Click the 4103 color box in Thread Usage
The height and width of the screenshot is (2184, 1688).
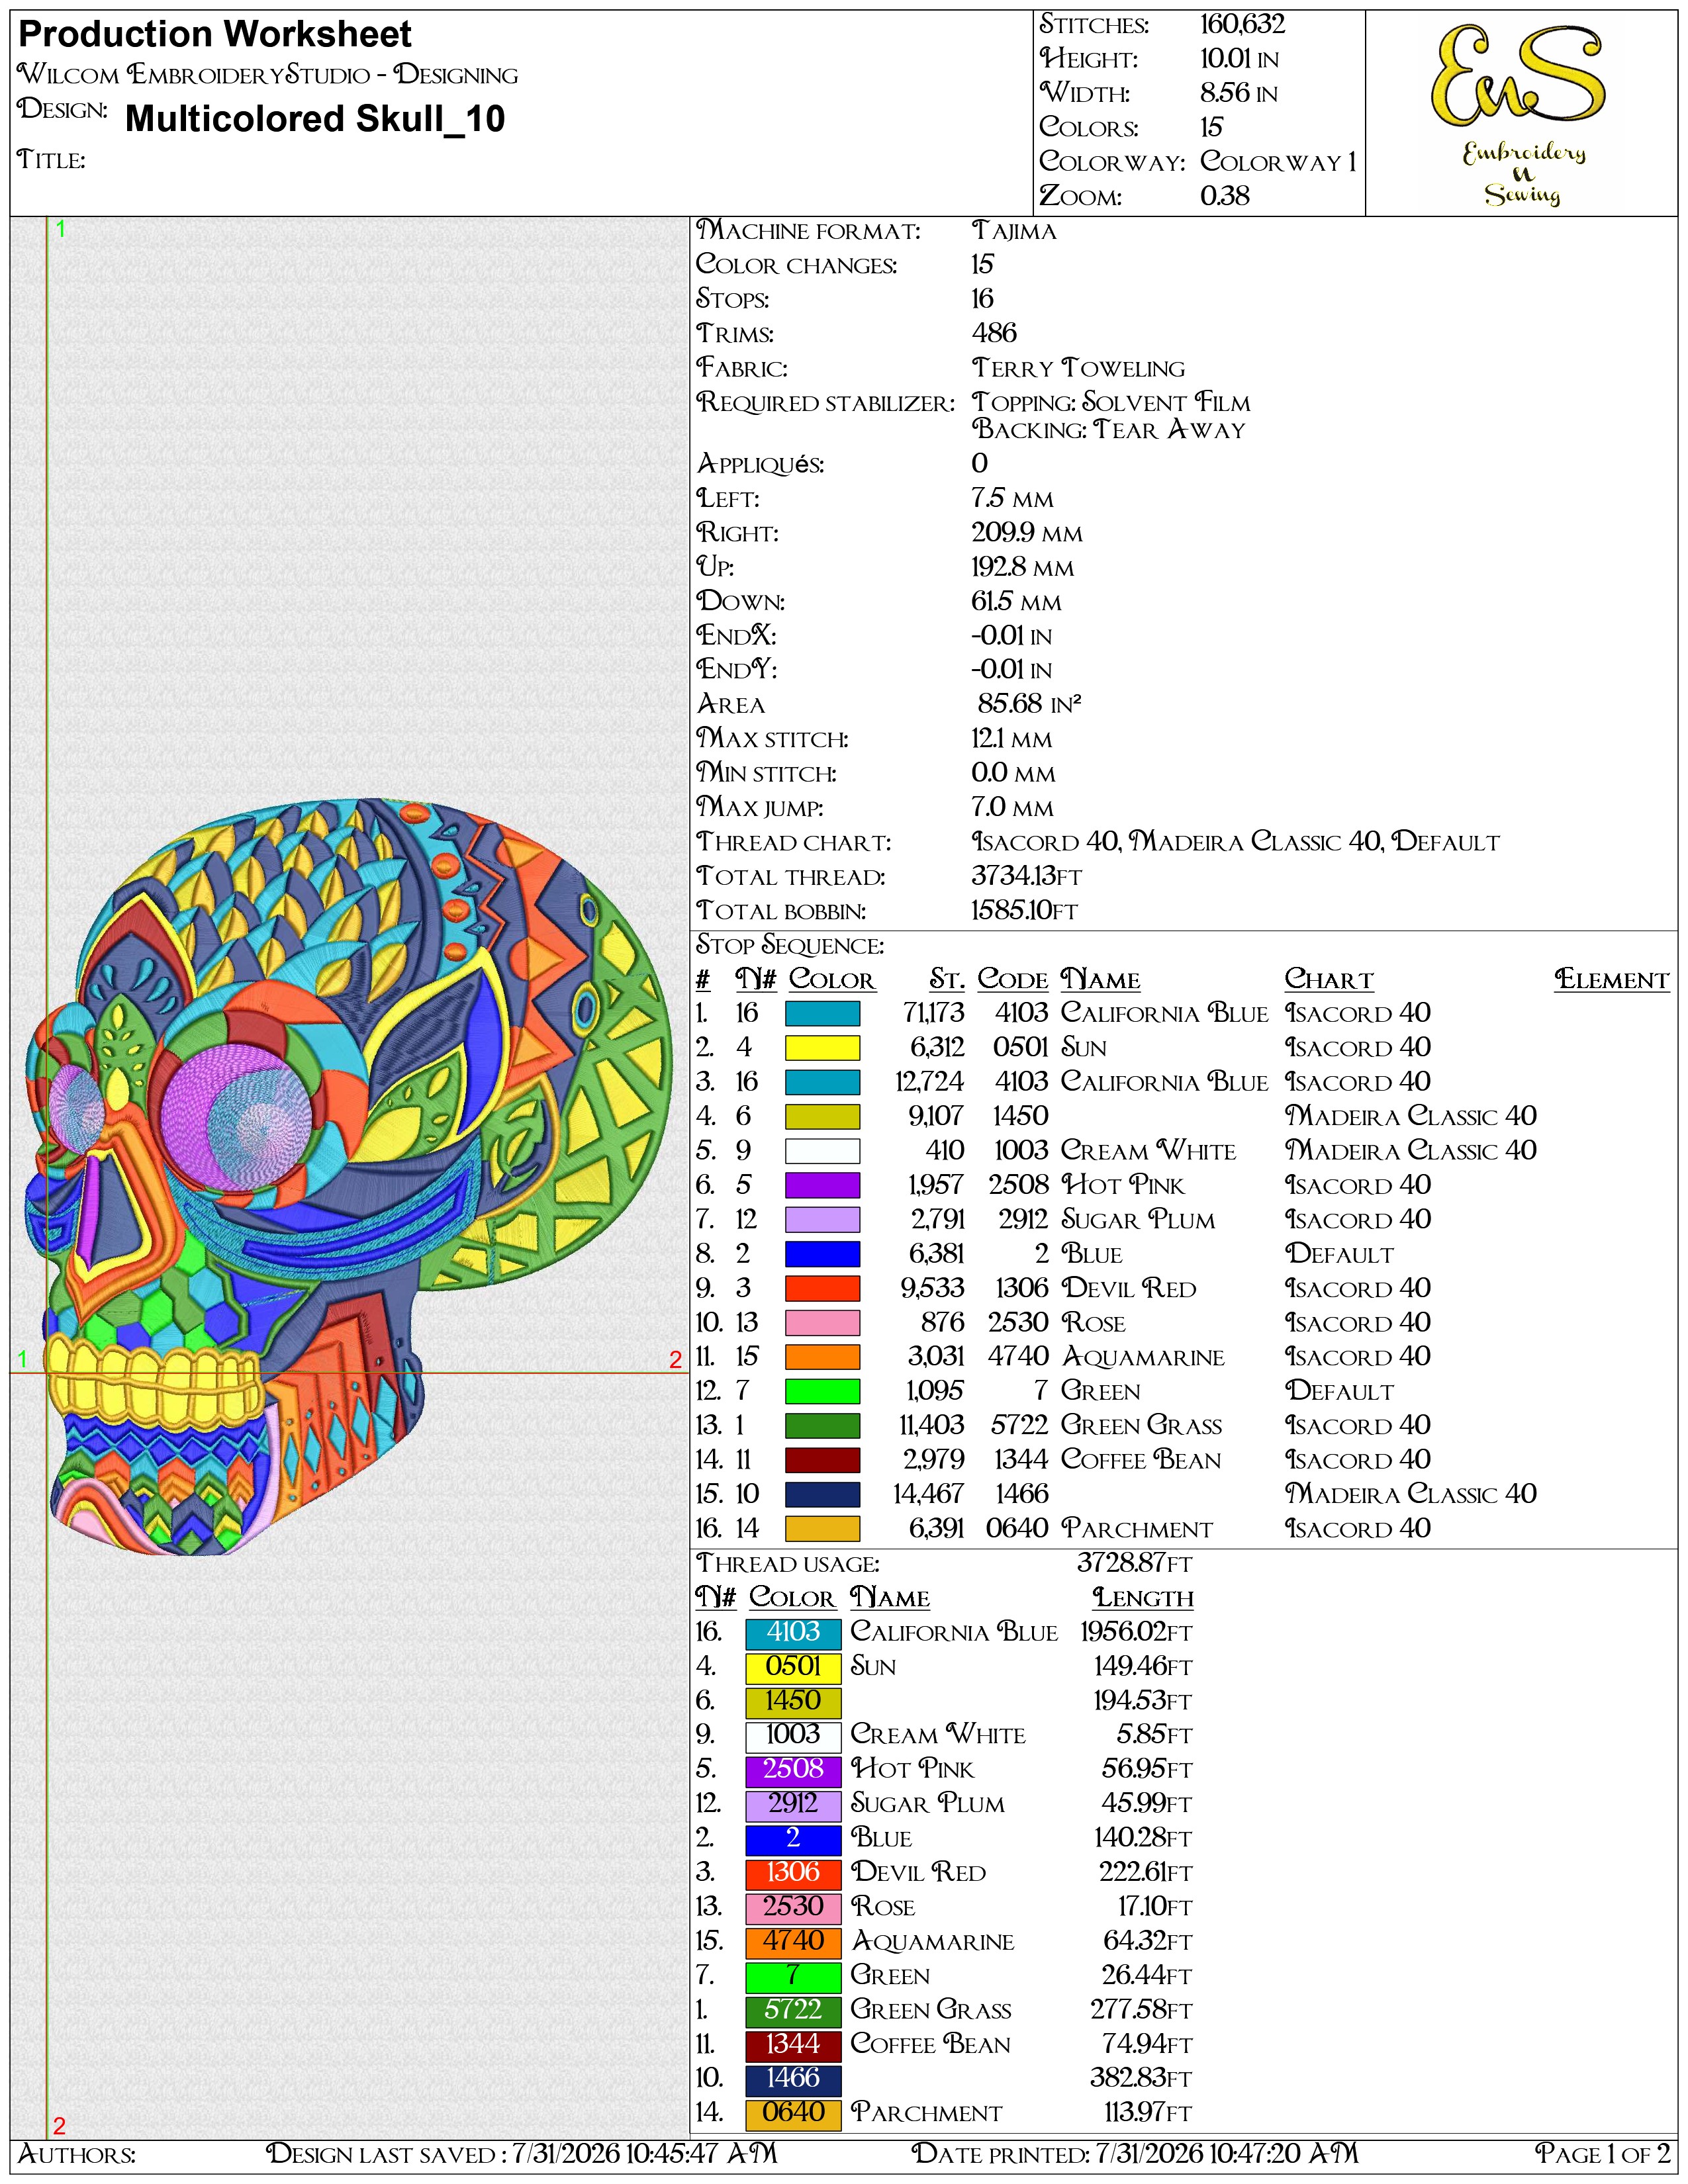pos(793,1632)
